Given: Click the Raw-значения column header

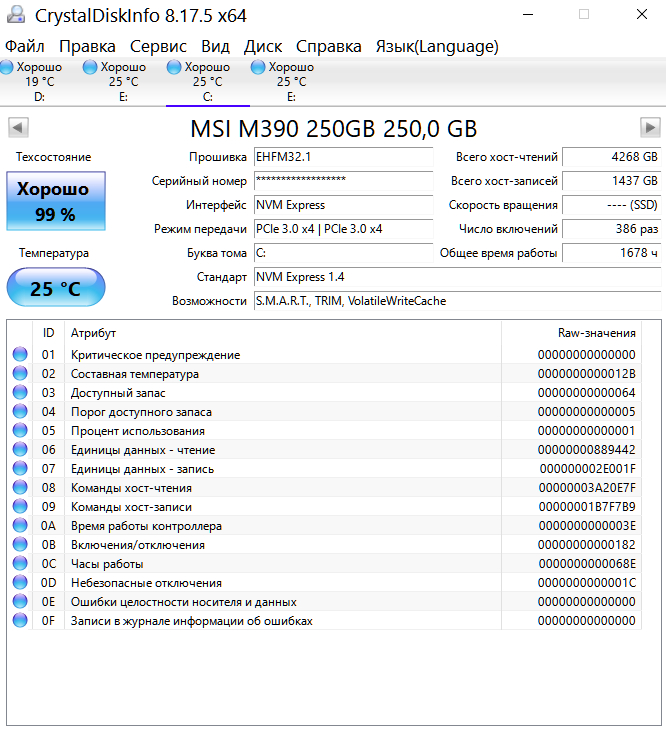Looking at the screenshot, I should pyautogui.click(x=571, y=333).
